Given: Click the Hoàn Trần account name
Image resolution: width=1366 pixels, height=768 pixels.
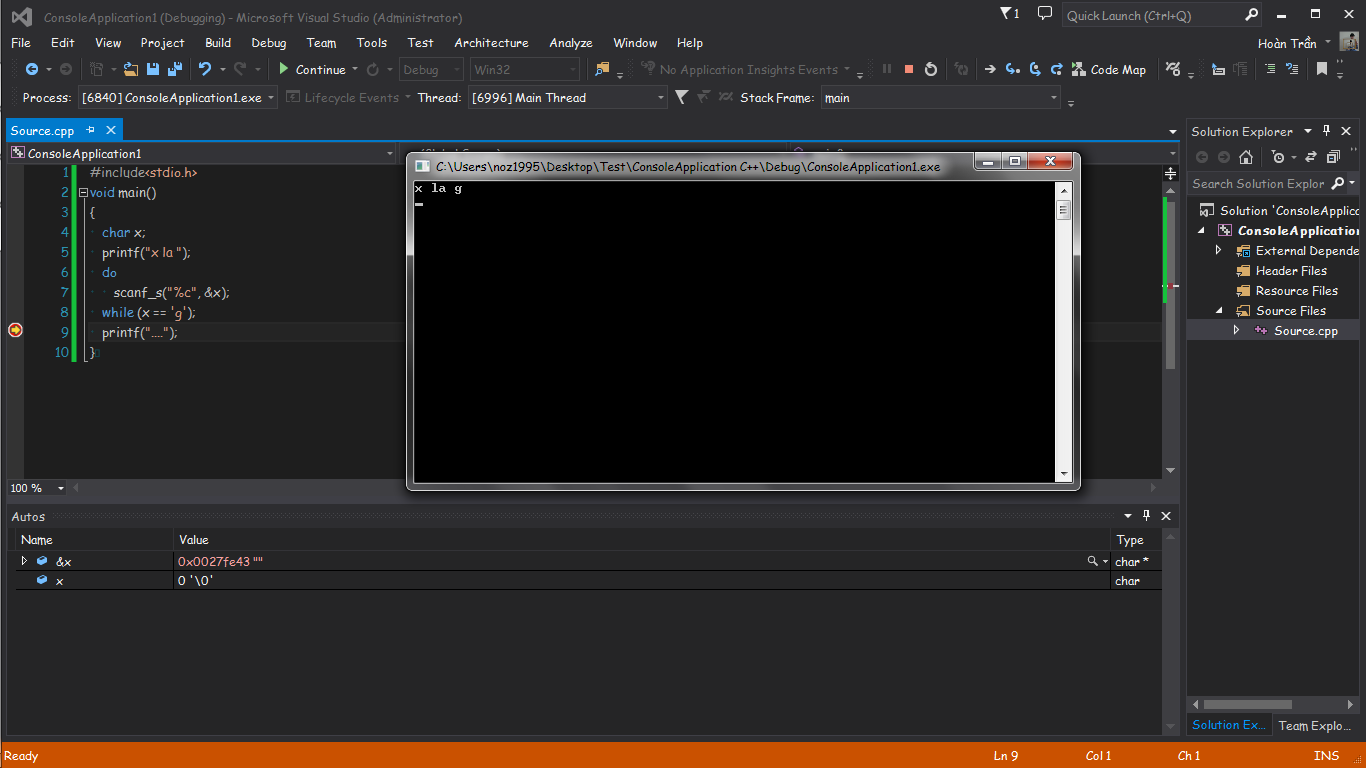Looking at the screenshot, I should coord(1287,43).
